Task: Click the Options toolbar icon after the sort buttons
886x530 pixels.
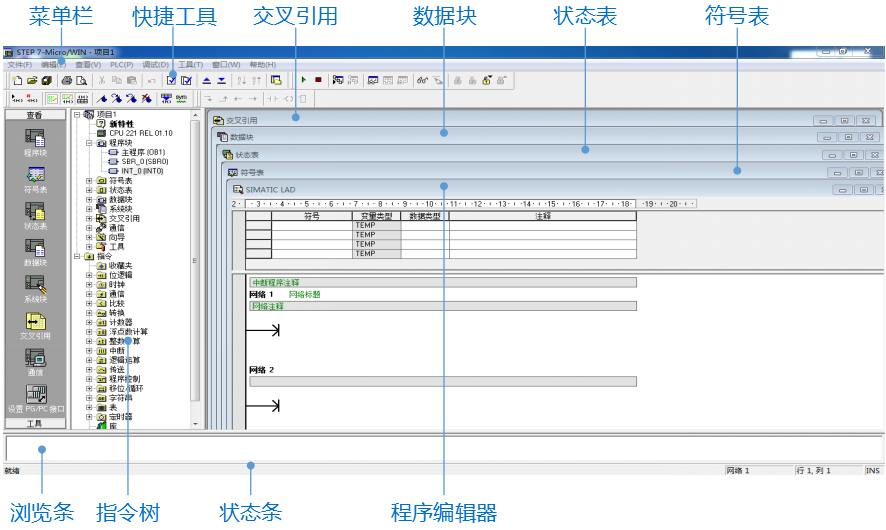Action: 276,80
